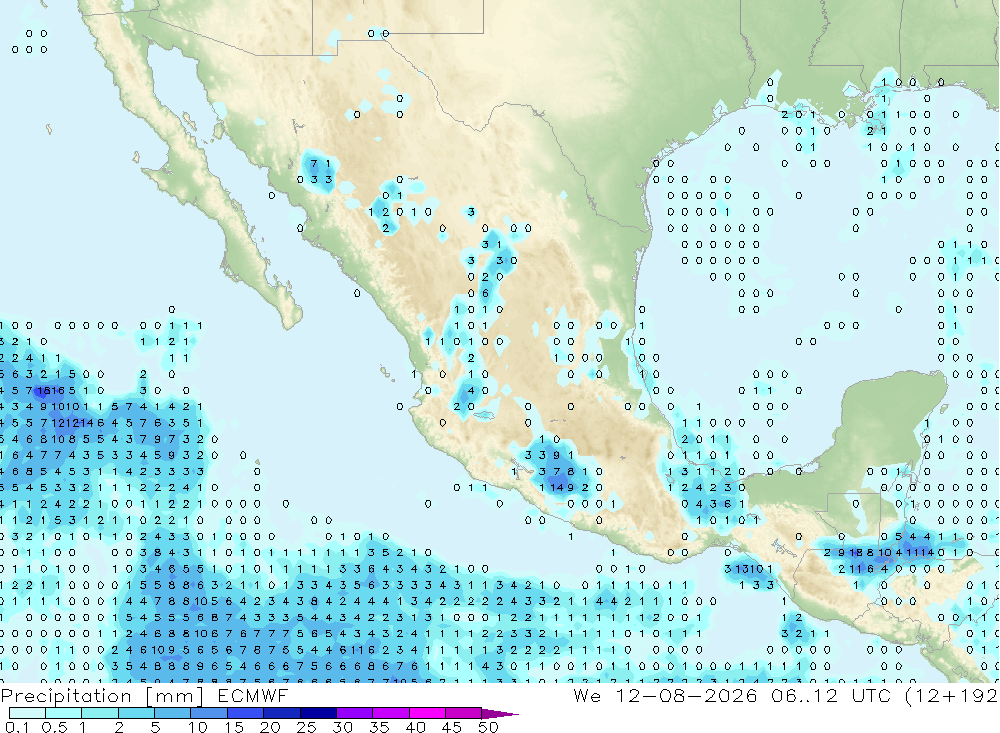Image resolution: width=1000 pixels, height=733 pixels.
Task: Choose the 35–40 mm purple legend box
Action: click(390, 713)
